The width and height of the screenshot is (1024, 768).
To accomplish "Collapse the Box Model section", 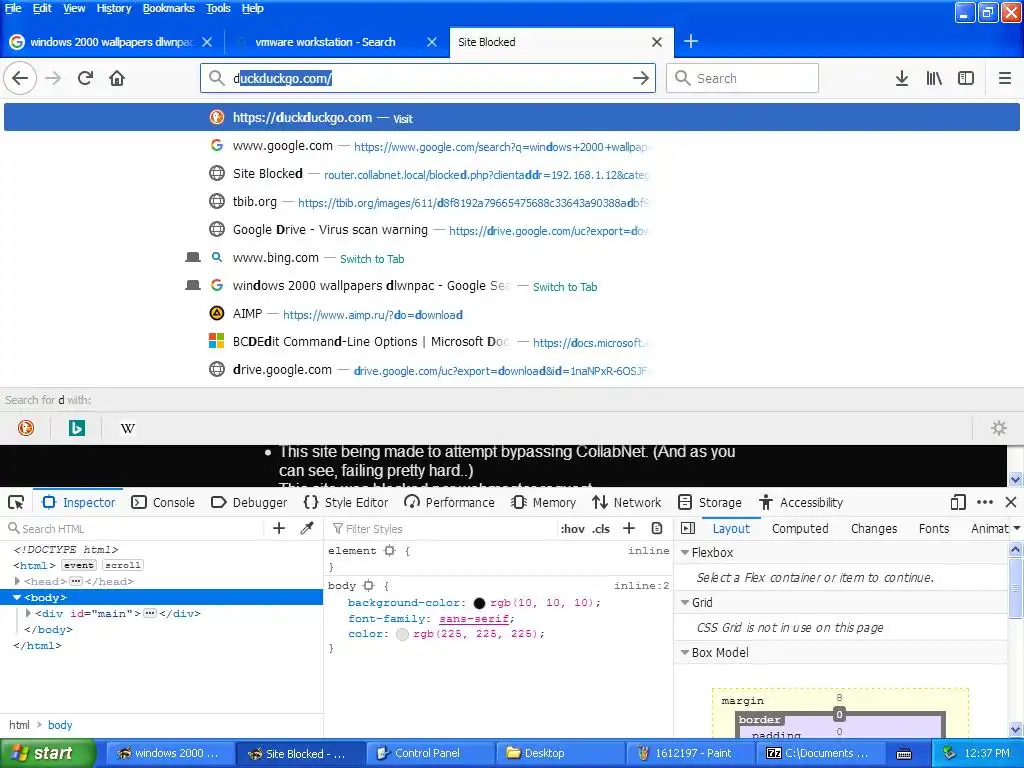I will (x=684, y=652).
